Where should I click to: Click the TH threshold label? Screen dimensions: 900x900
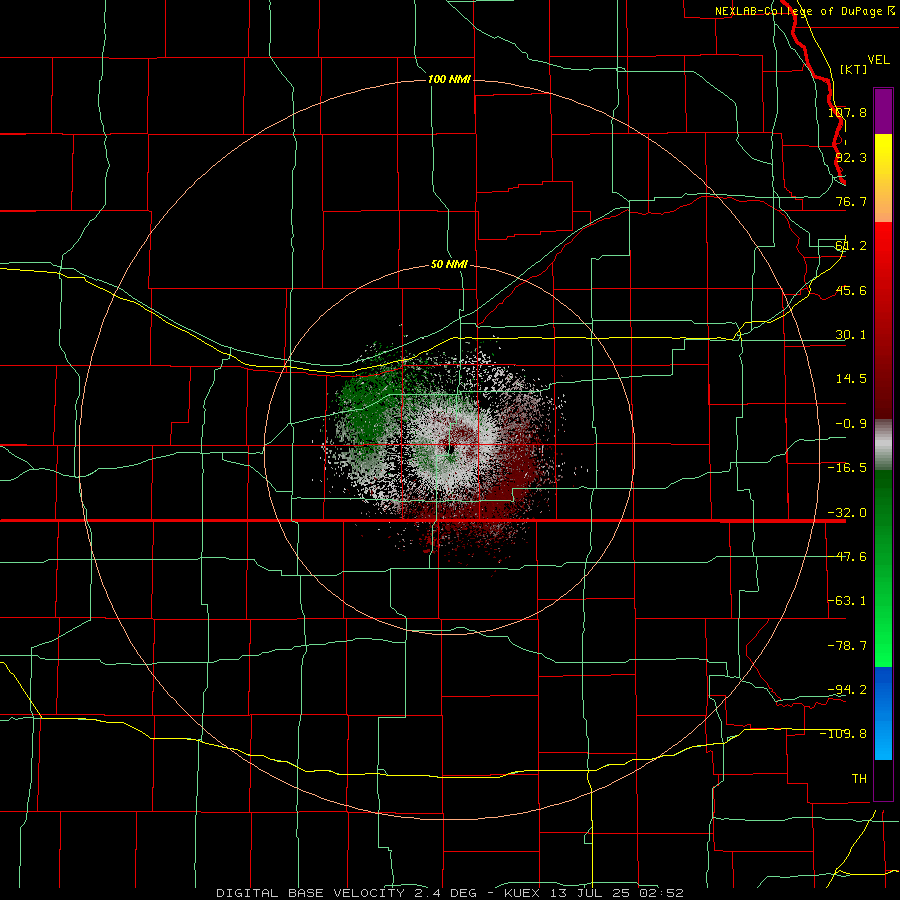(x=859, y=778)
